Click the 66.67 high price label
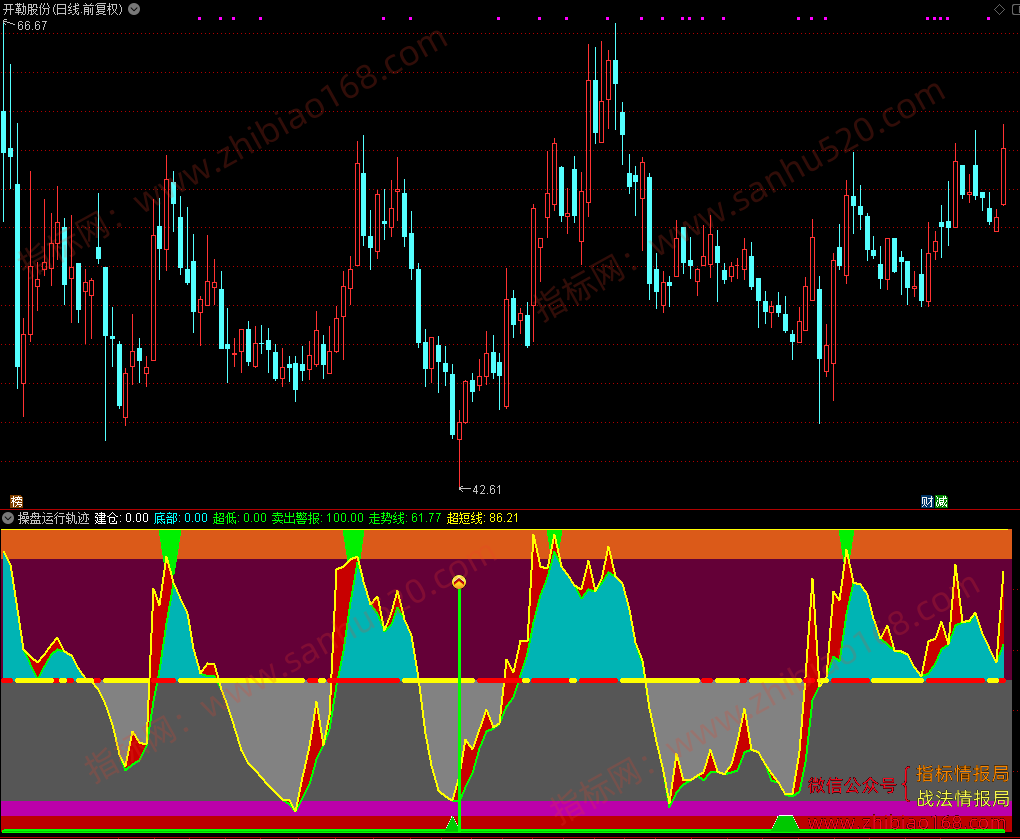This screenshot has width=1020, height=839. coord(32,26)
